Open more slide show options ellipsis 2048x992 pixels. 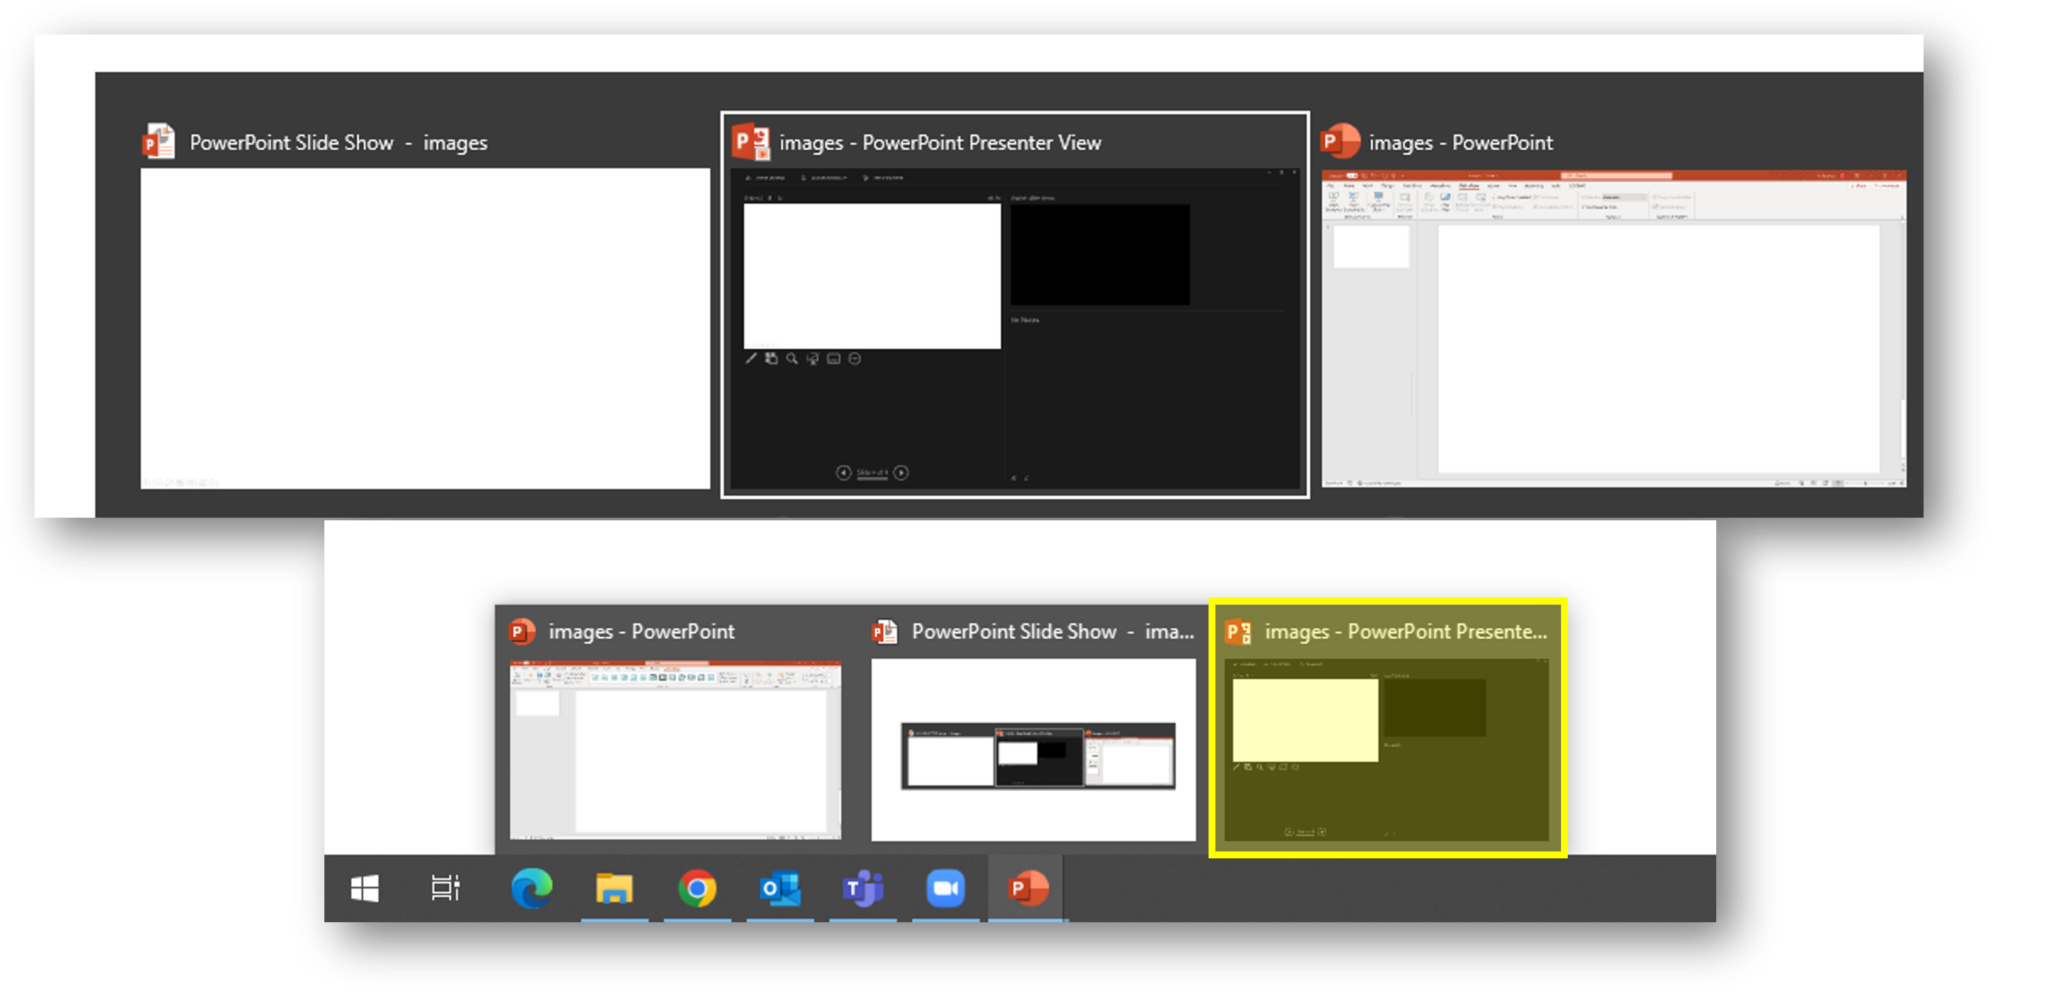pyautogui.click(x=855, y=359)
